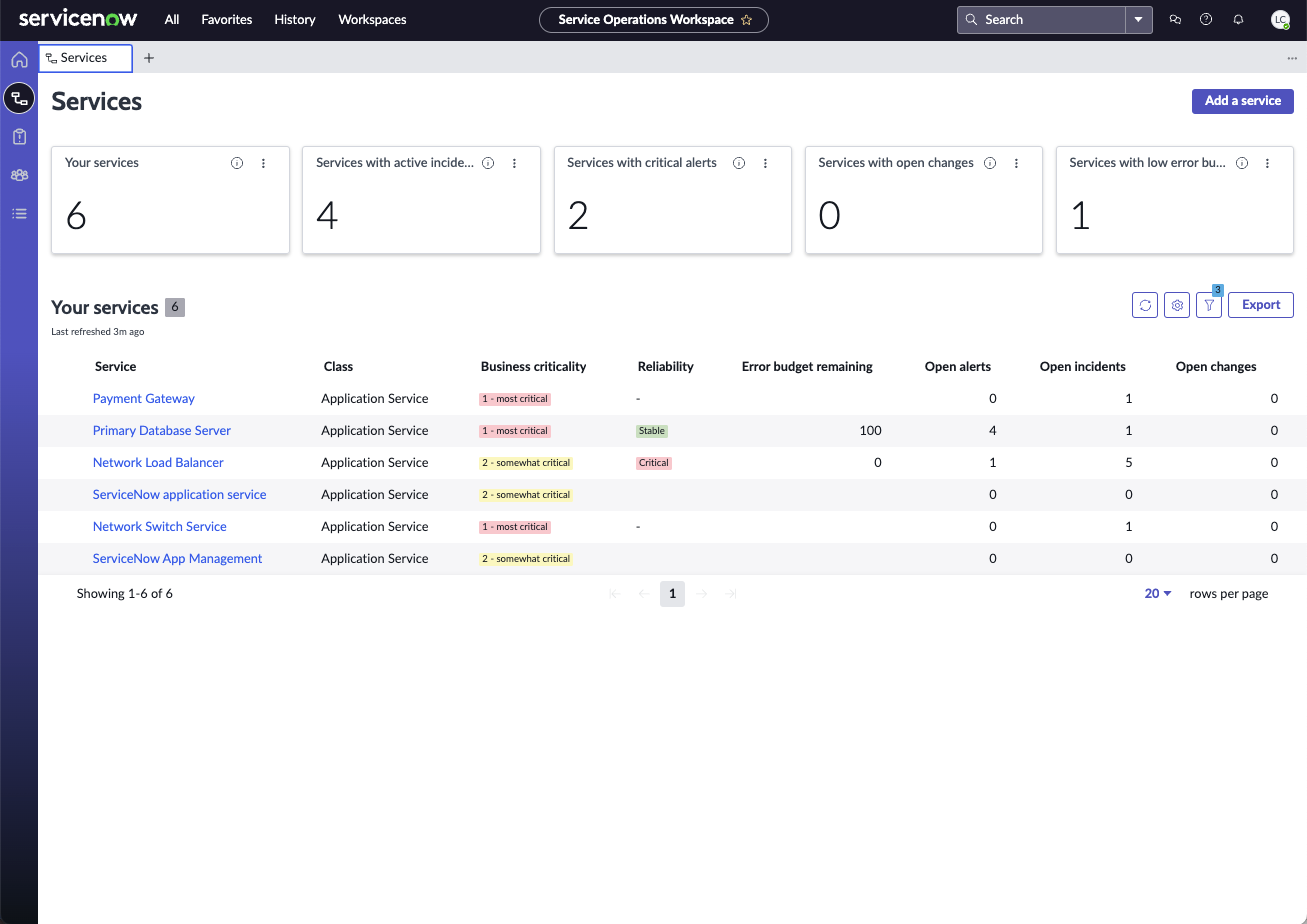Open the chat conversations icon

[x=1175, y=19]
